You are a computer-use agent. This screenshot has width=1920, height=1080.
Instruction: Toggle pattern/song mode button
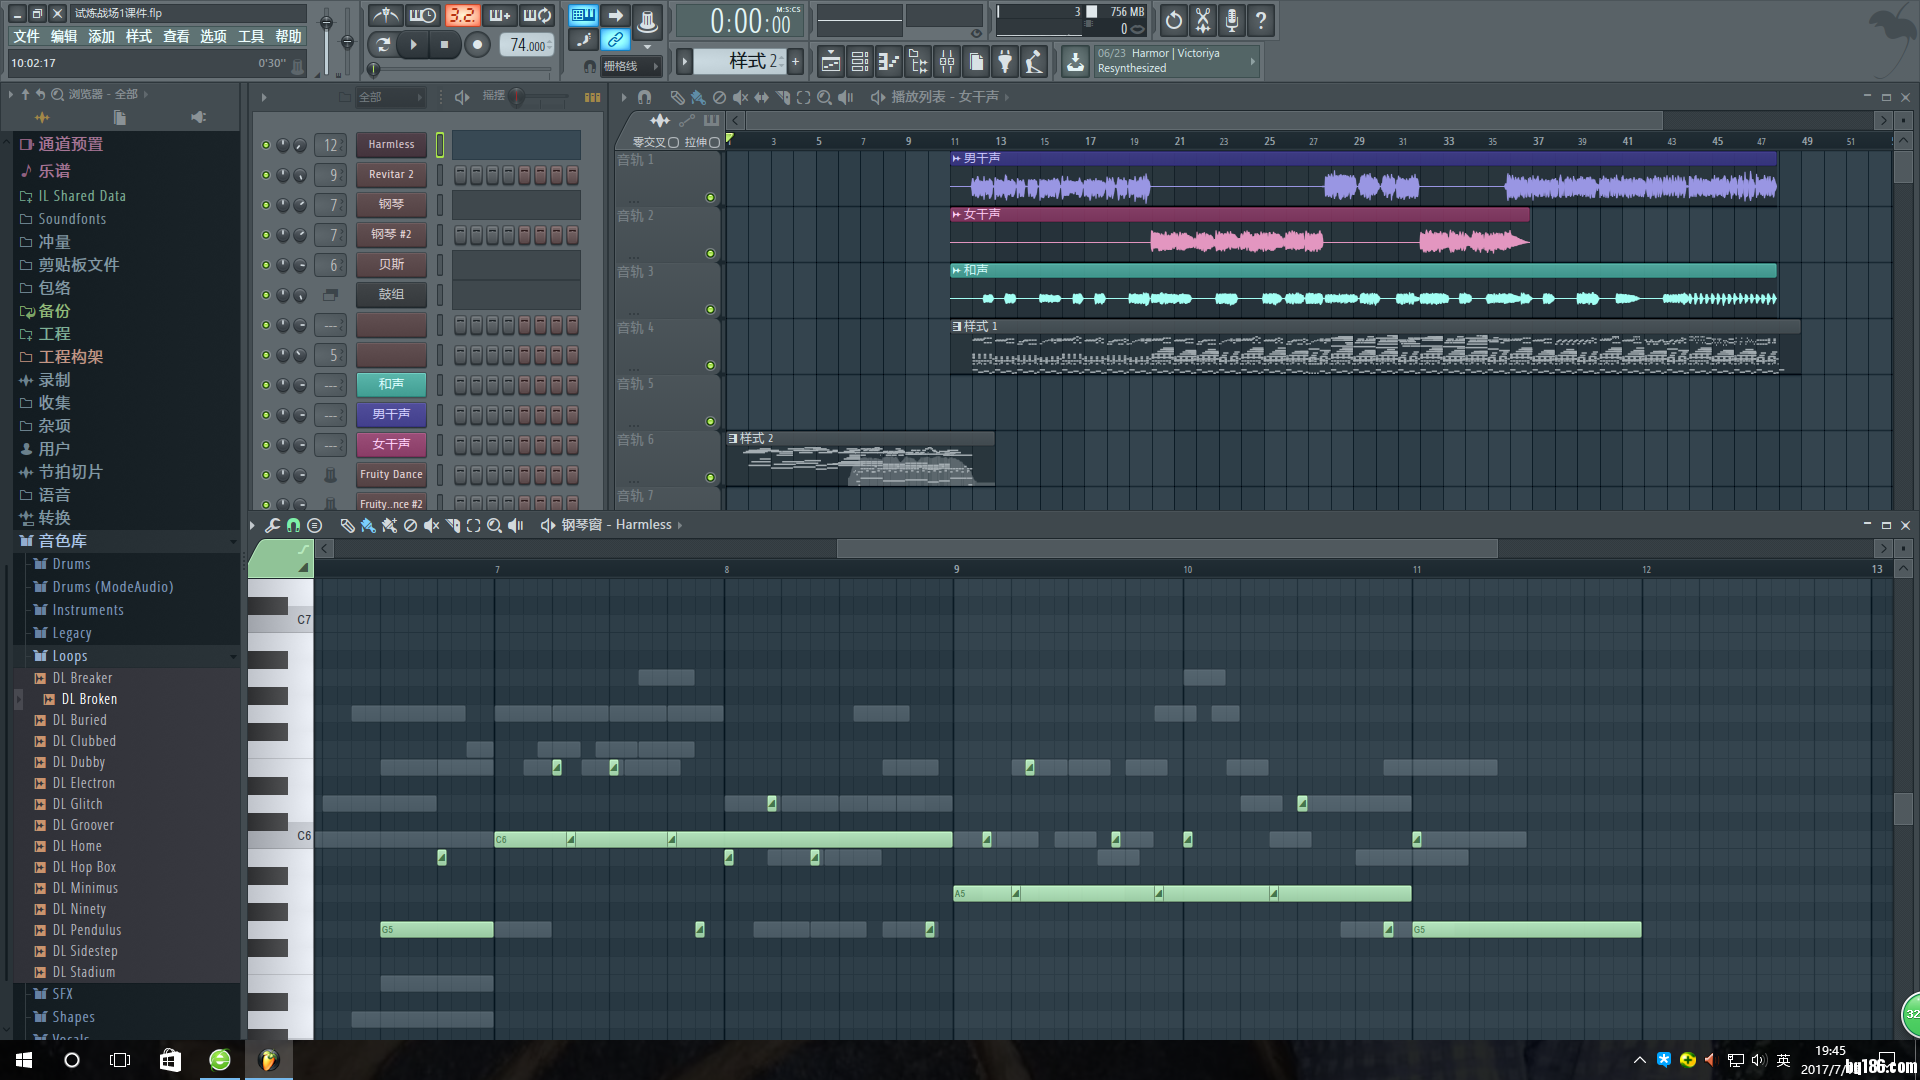[382, 44]
